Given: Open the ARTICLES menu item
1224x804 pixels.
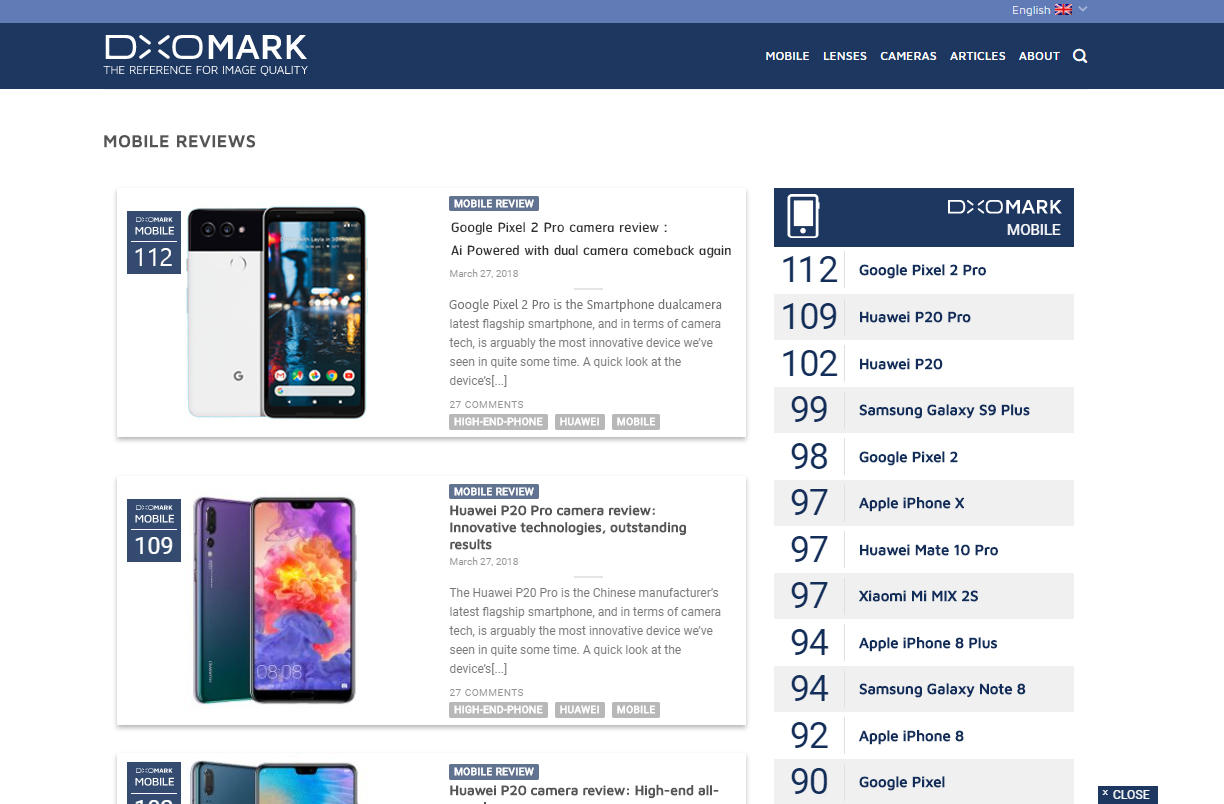Looking at the screenshot, I should point(978,56).
